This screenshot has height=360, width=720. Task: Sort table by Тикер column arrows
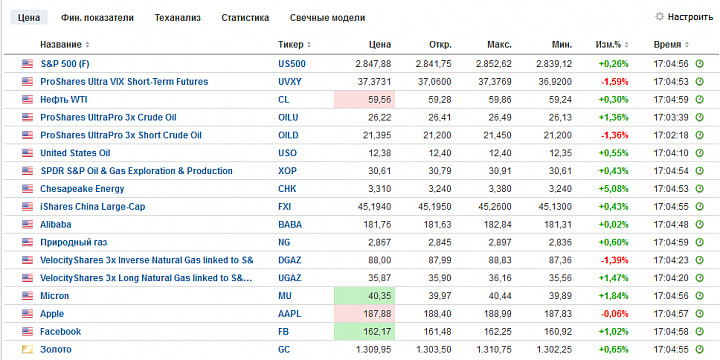point(309,45)
